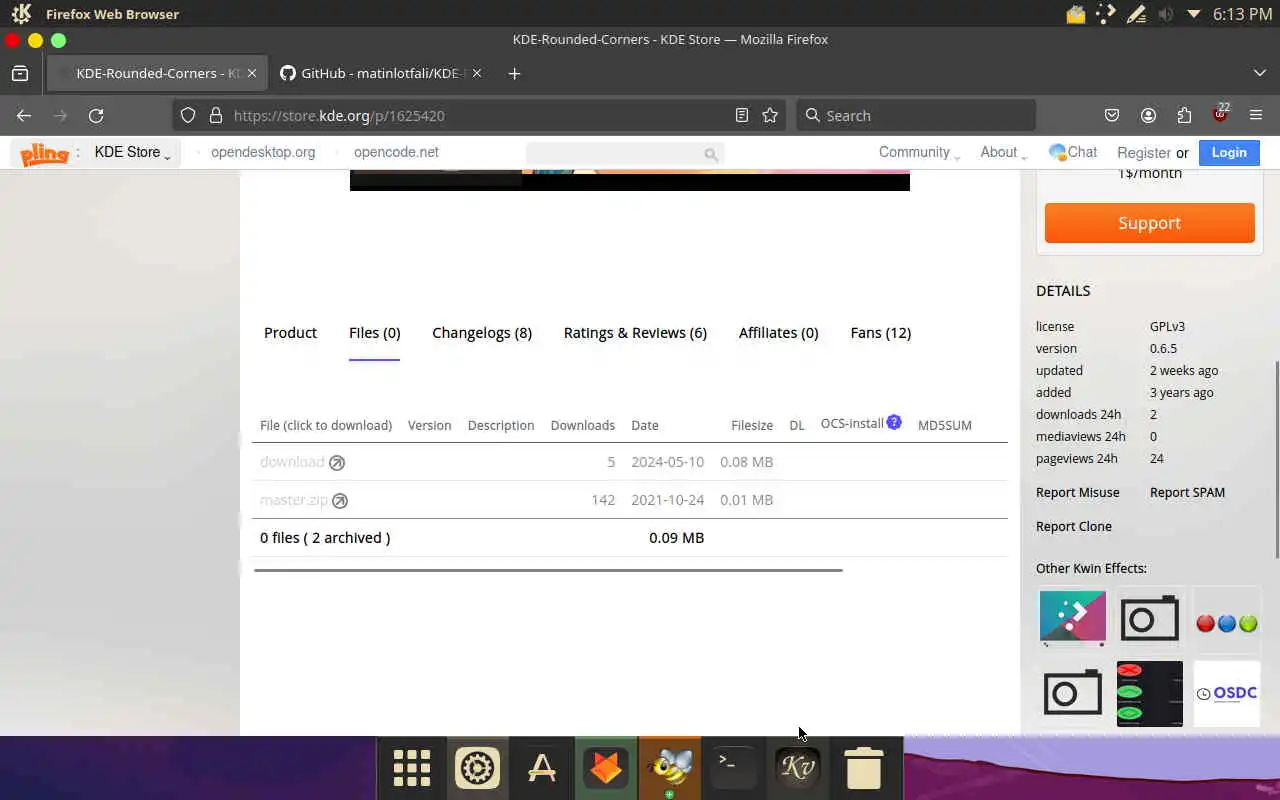Bookmark this page with the star icon
The height and width of the screenshot is (800, 1280).
pyautogui.click(x=770, y=115)
